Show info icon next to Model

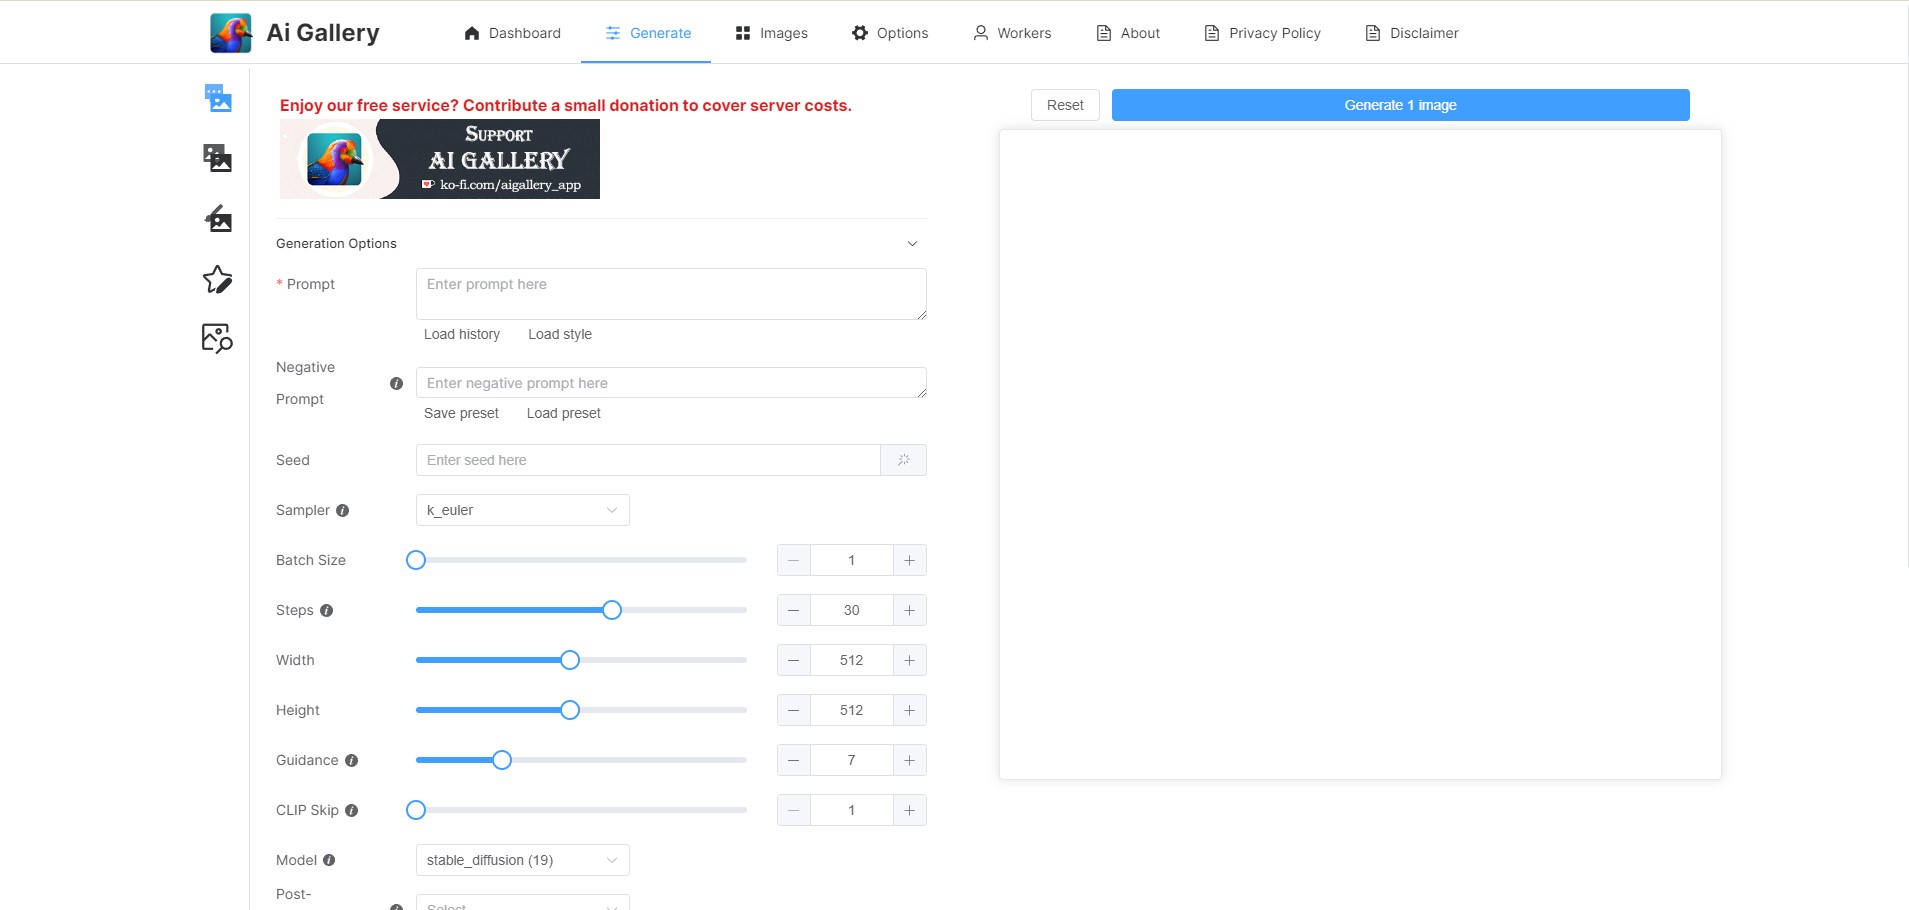click(329, 860)
